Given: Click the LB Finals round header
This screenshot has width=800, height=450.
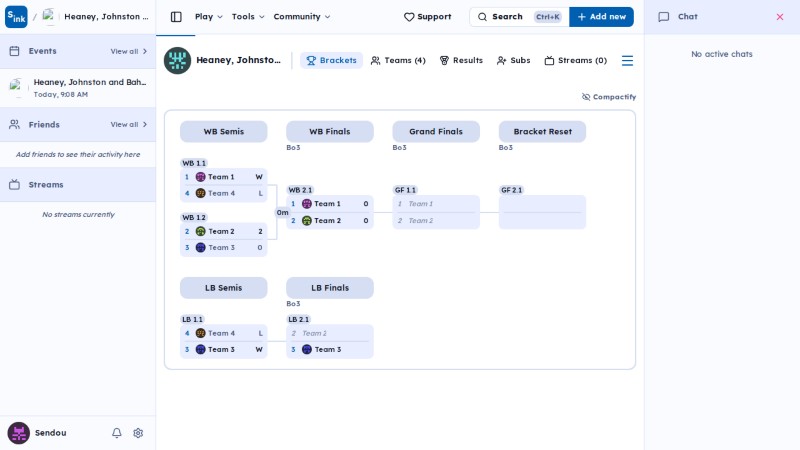Looking at the screenshot, I should [330, 288].
